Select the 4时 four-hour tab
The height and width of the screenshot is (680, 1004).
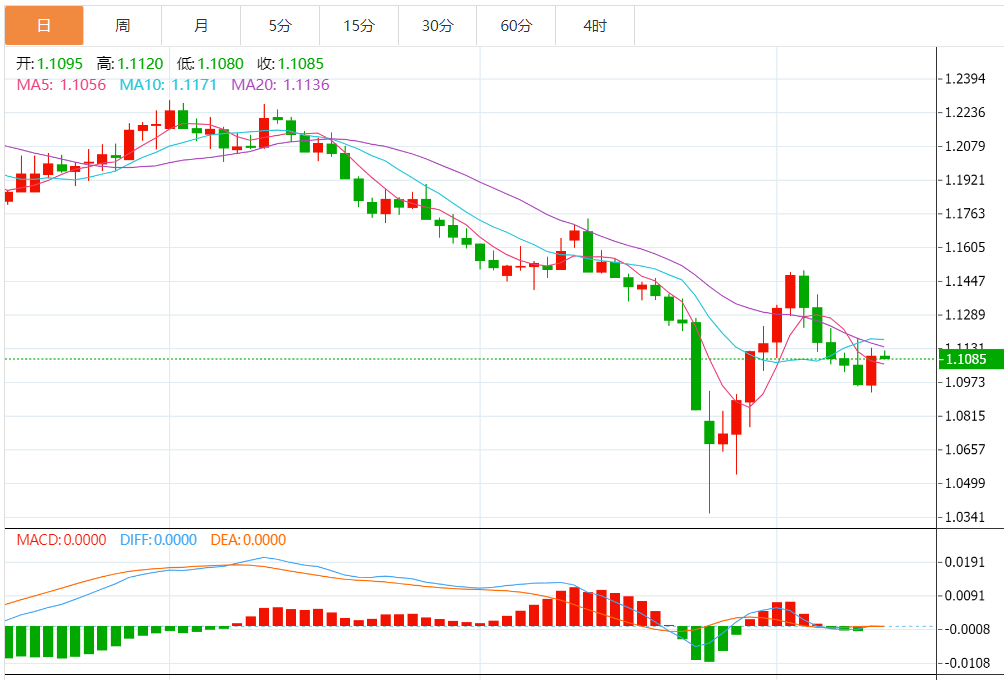[595, 26]
